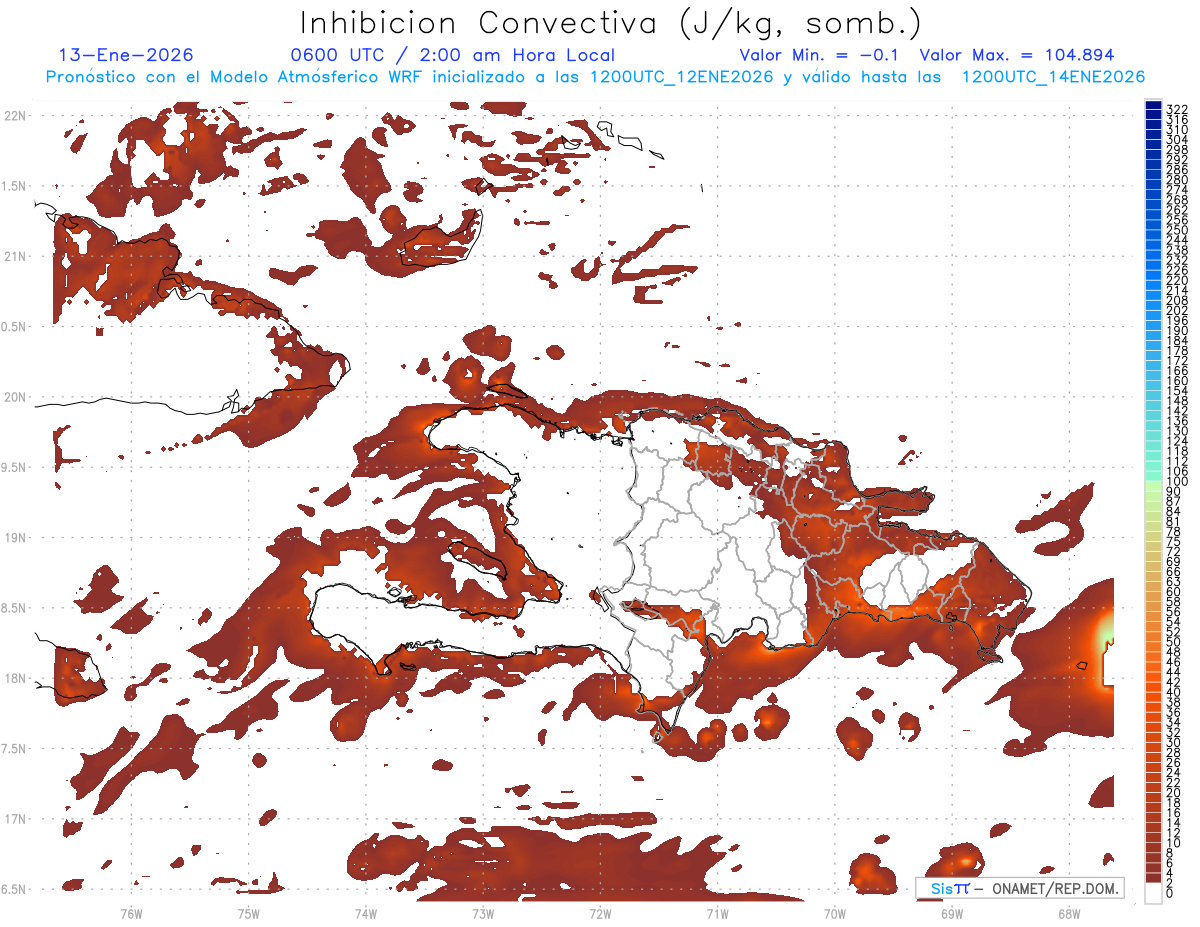1200x927 pixels.
Task: Click the '20N' latitude label
Action: [16, 397]
